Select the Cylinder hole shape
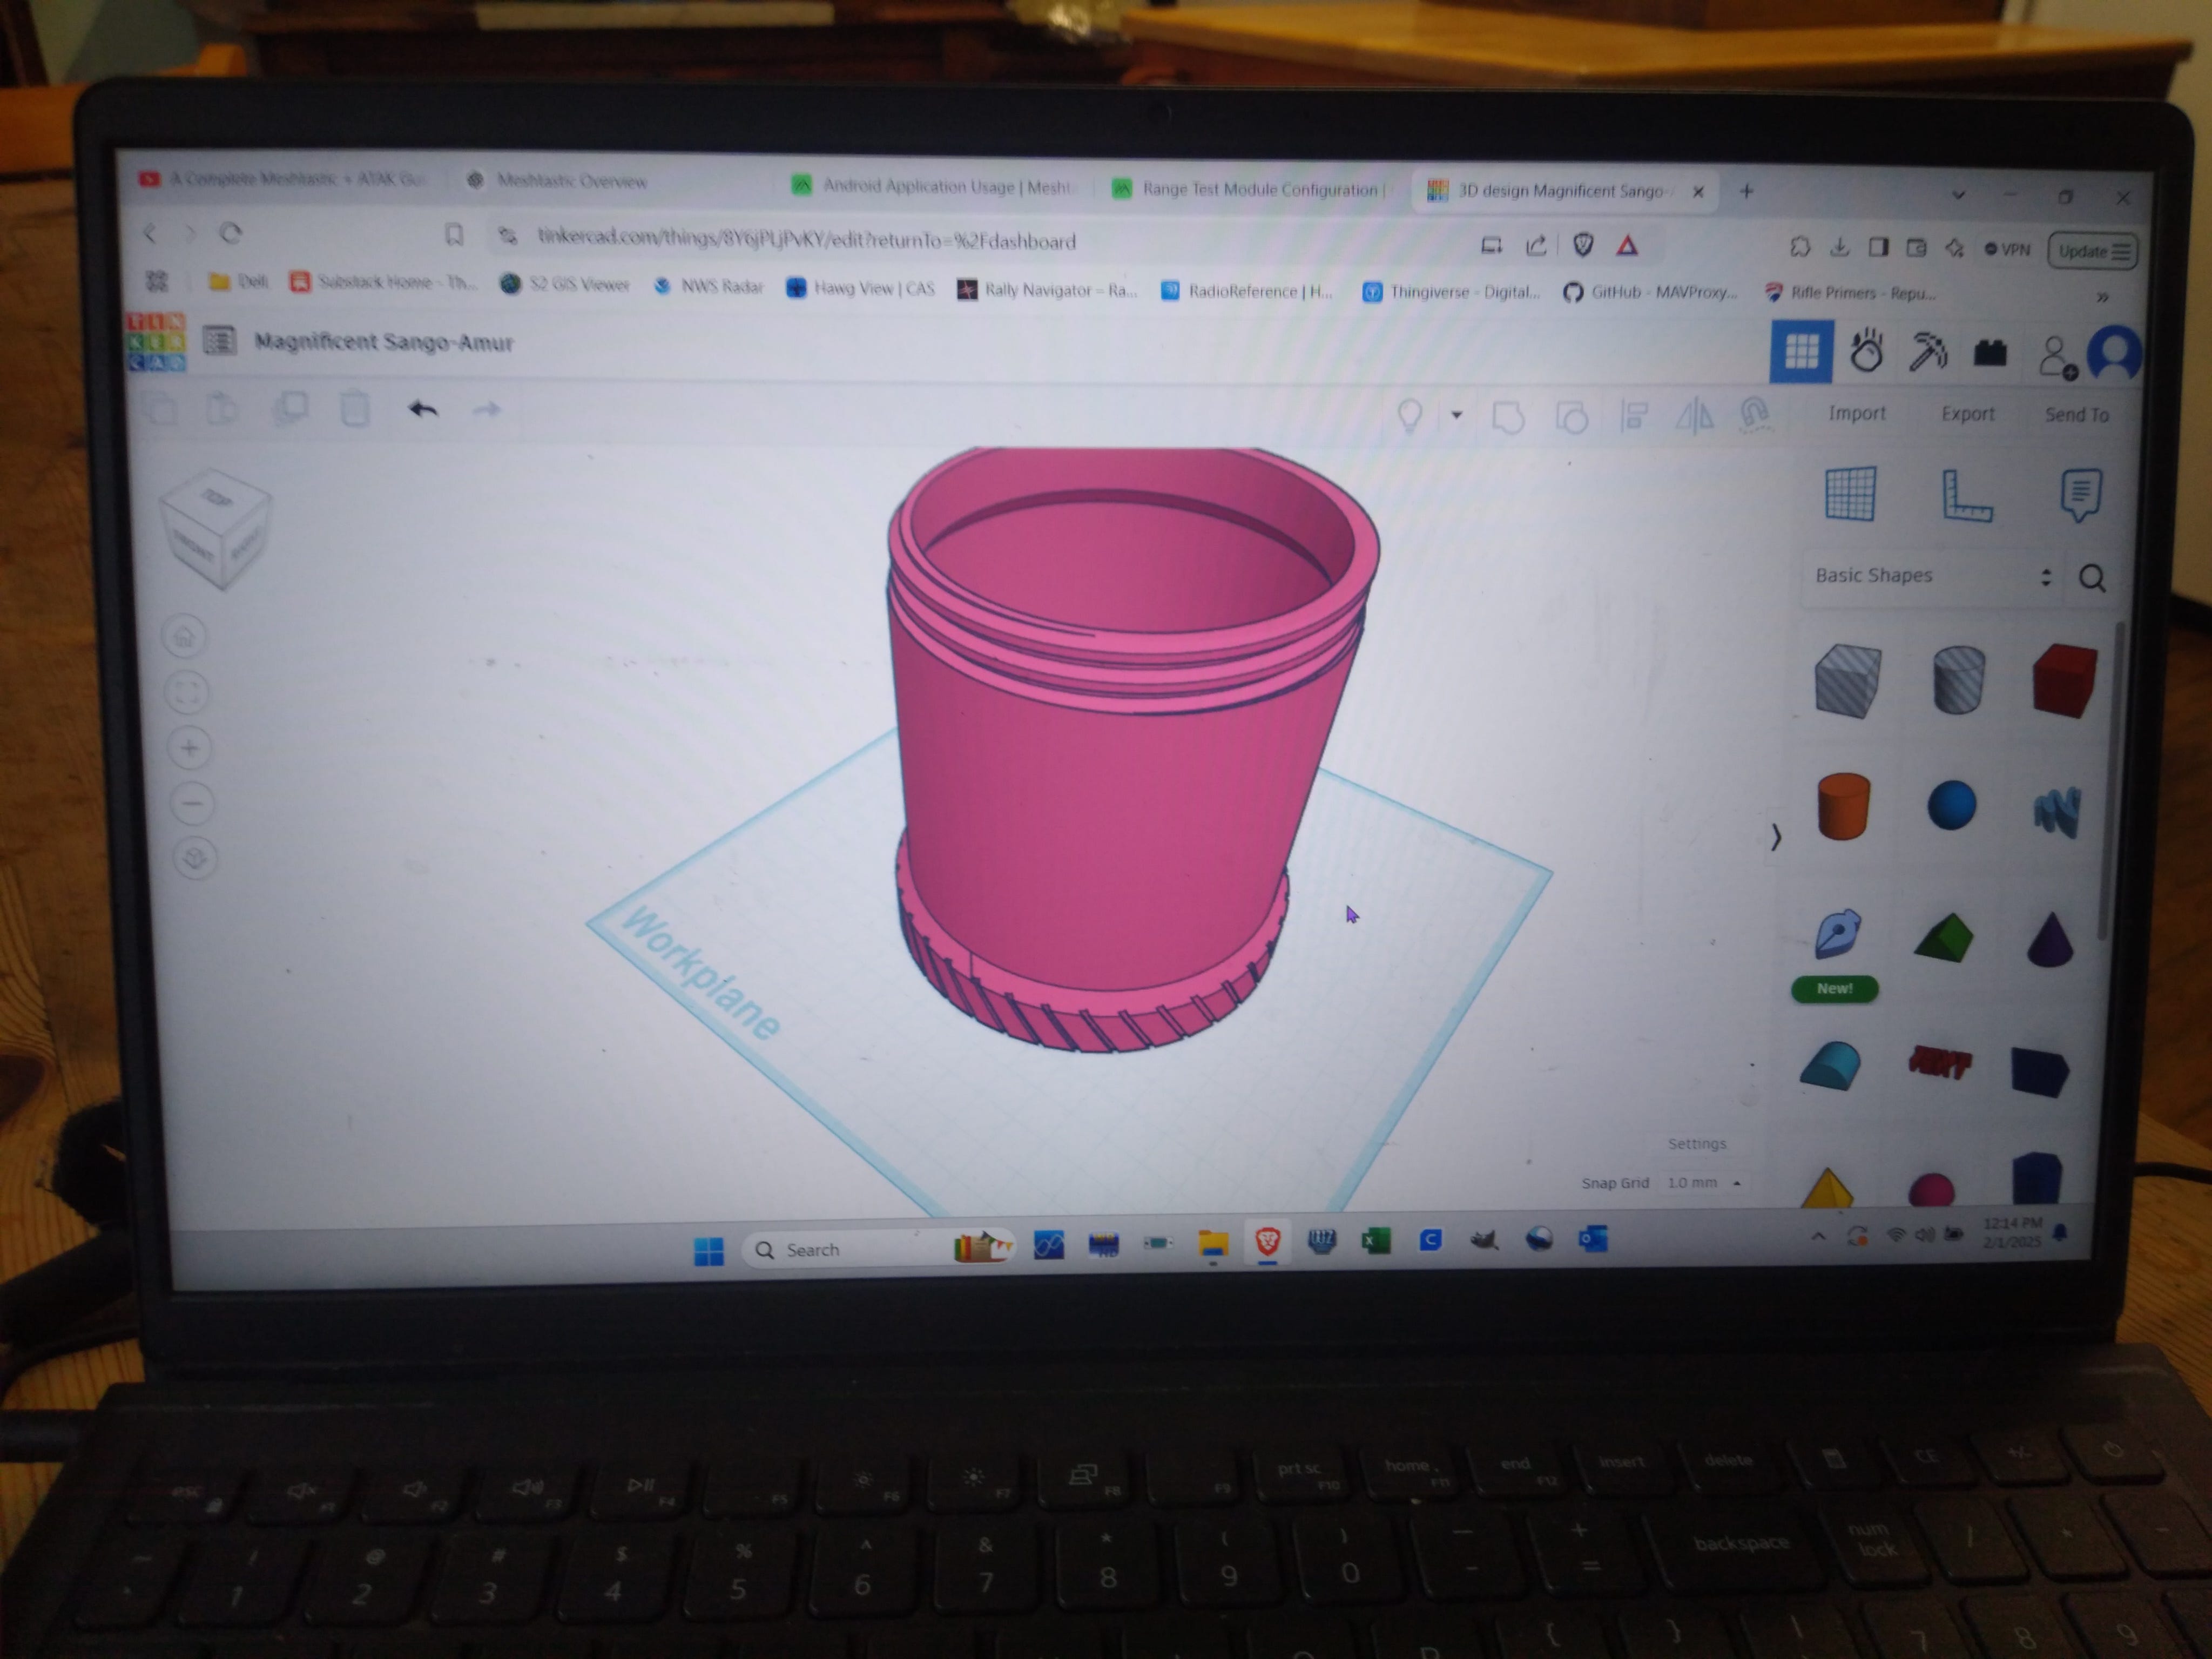 tap(1958, 680)
